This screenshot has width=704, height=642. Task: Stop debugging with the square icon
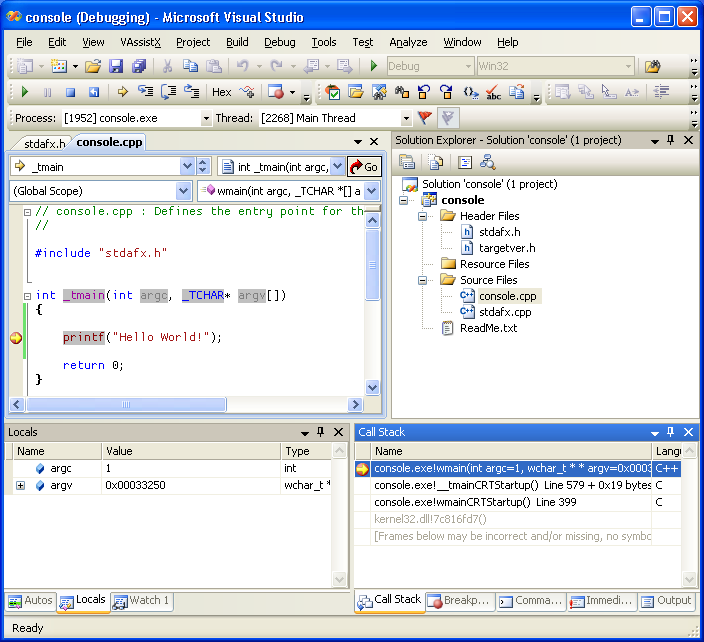point(70,92)
